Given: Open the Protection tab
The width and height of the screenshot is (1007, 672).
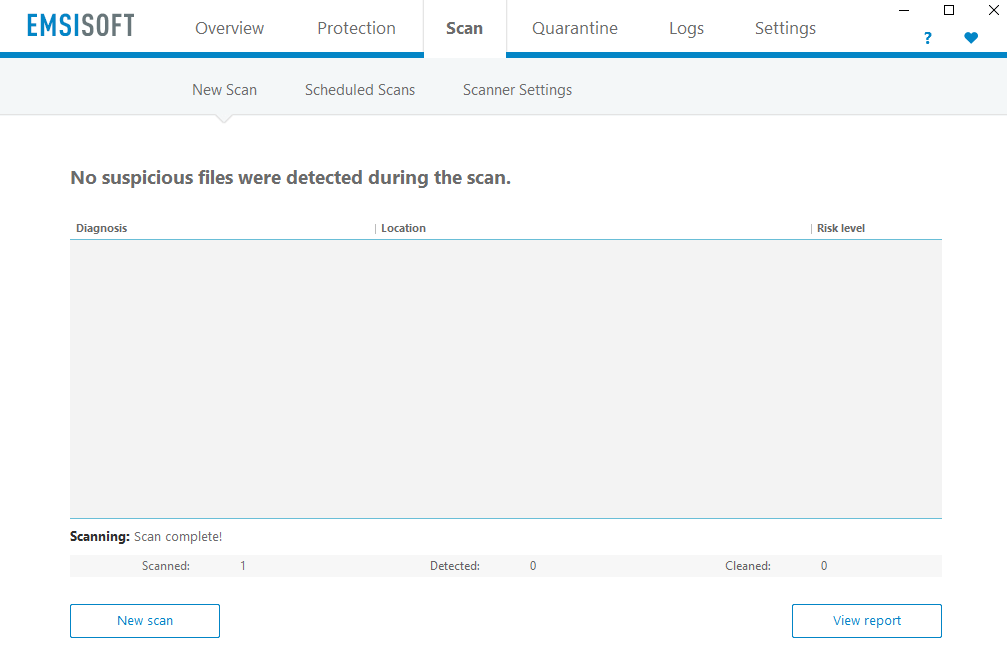Looking at the screenshot, I should click(x=356, y=28).
